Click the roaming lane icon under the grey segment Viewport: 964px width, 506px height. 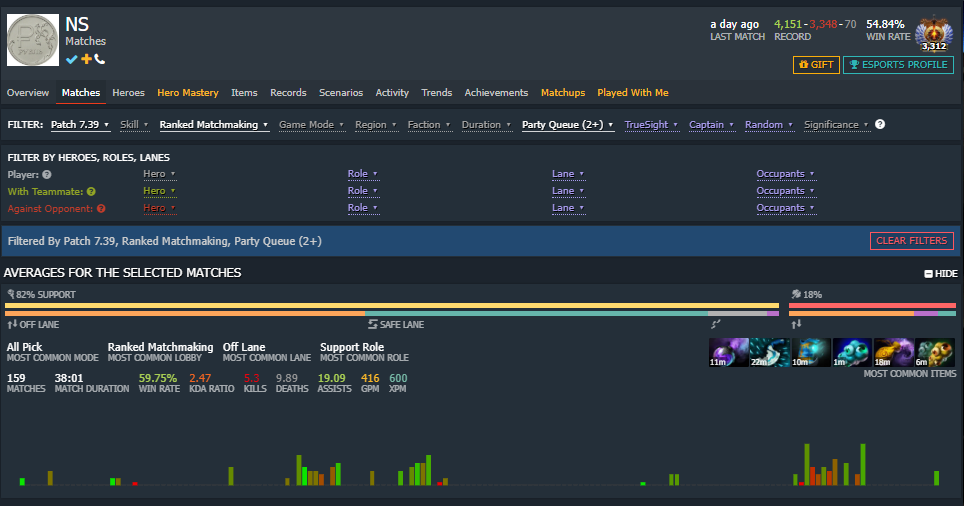pos(716,324)
